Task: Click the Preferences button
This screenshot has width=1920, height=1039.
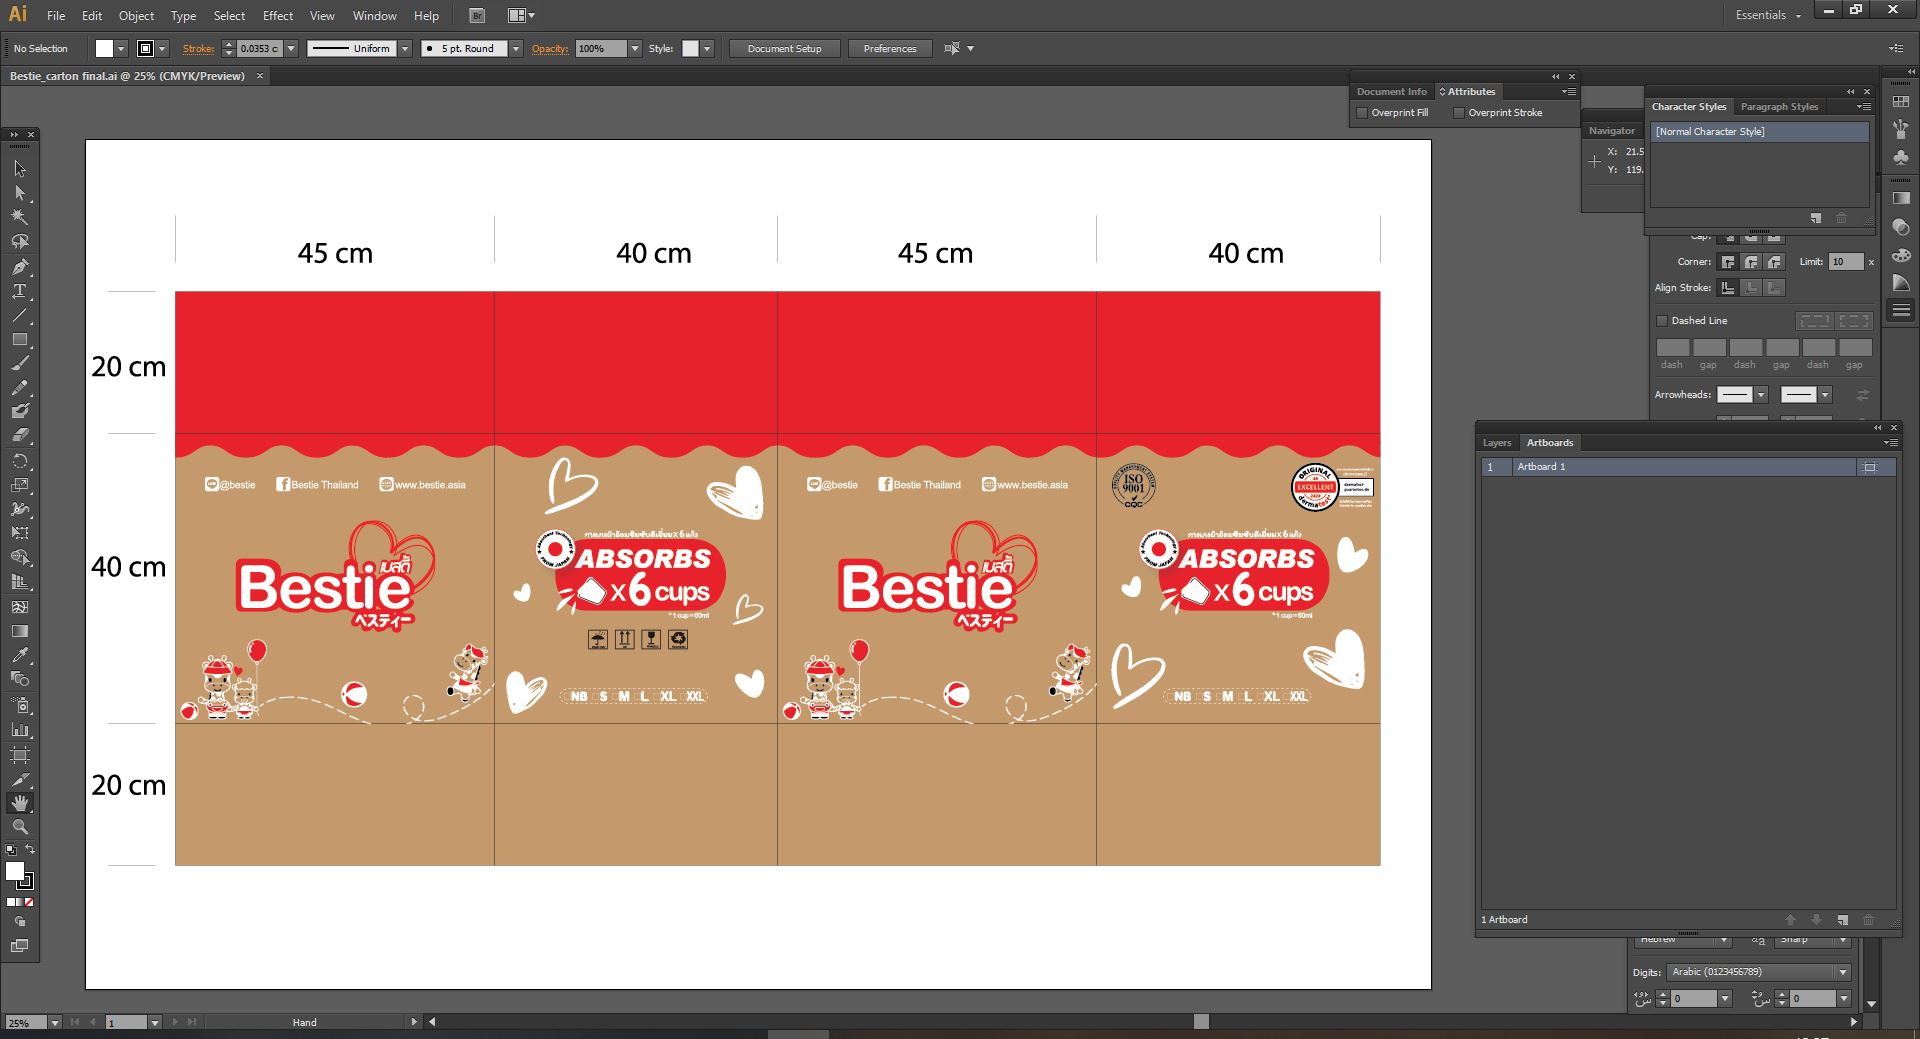Action: [x=890, y=49]
